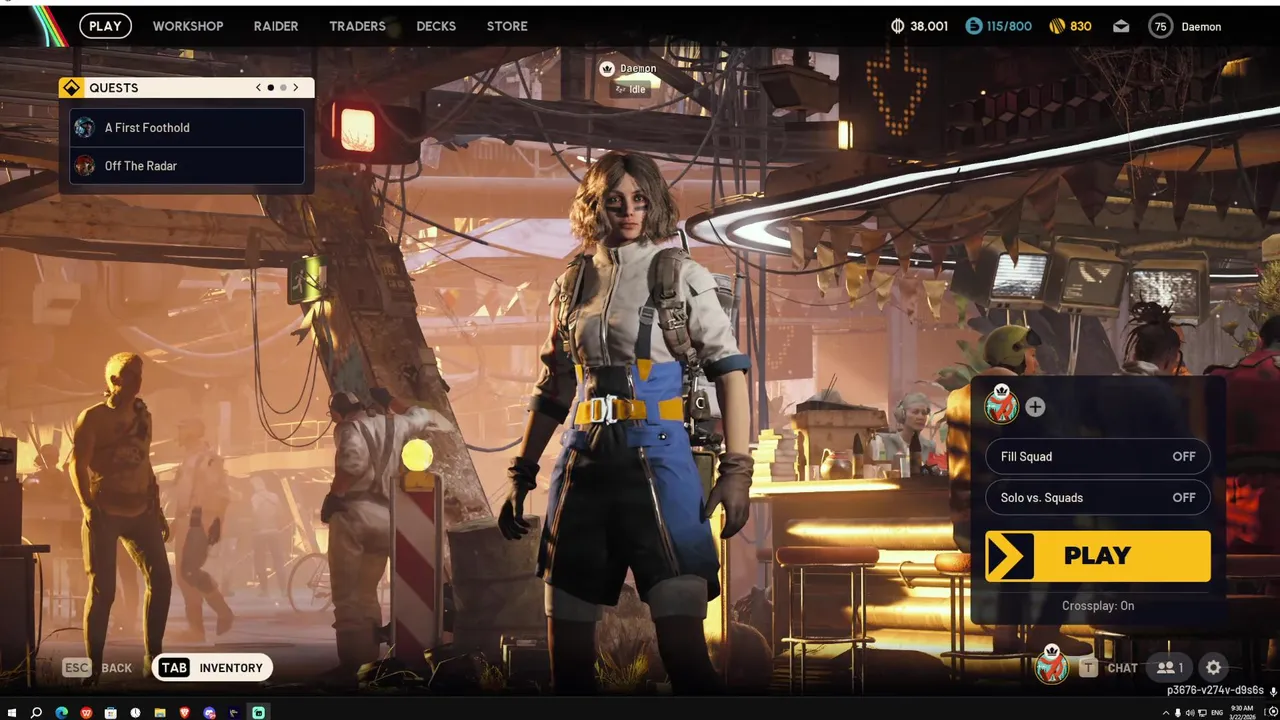Click the crown icon above character
The width and height of the screenshot is (1280, 720).
[606, 69]
